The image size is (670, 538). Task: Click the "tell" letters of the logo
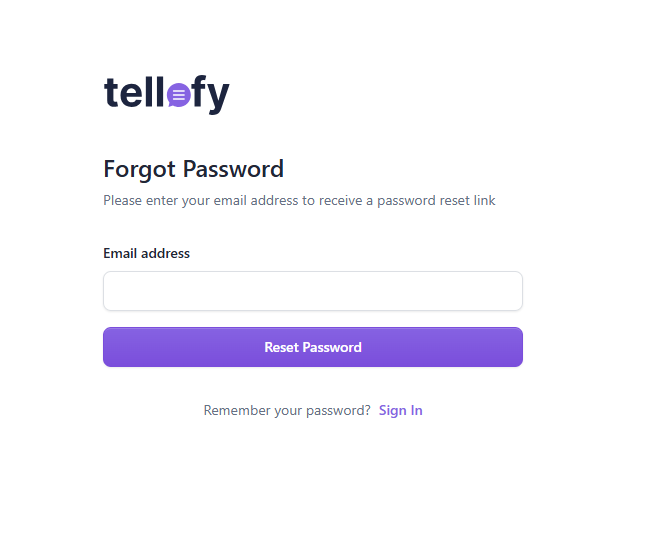click(x=134, y=91)
